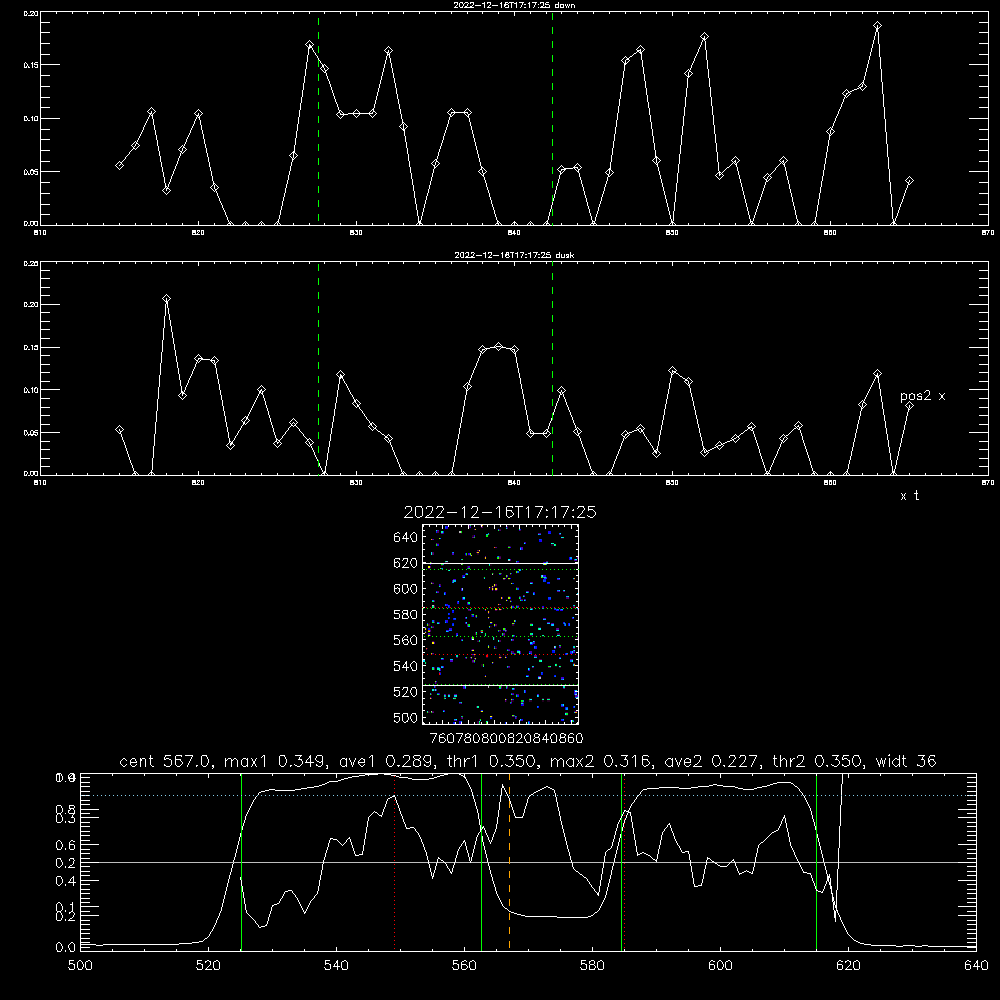This screenshot has width=1000, height=1000.
Task: Select the first diamond marker in dawn plot
Action: point(119,165)
